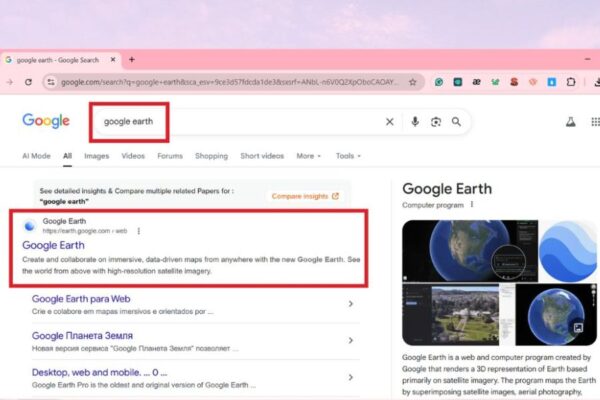The image size is (600, 400).
Task: Open the Google Earth result title link
Action: 53,245
